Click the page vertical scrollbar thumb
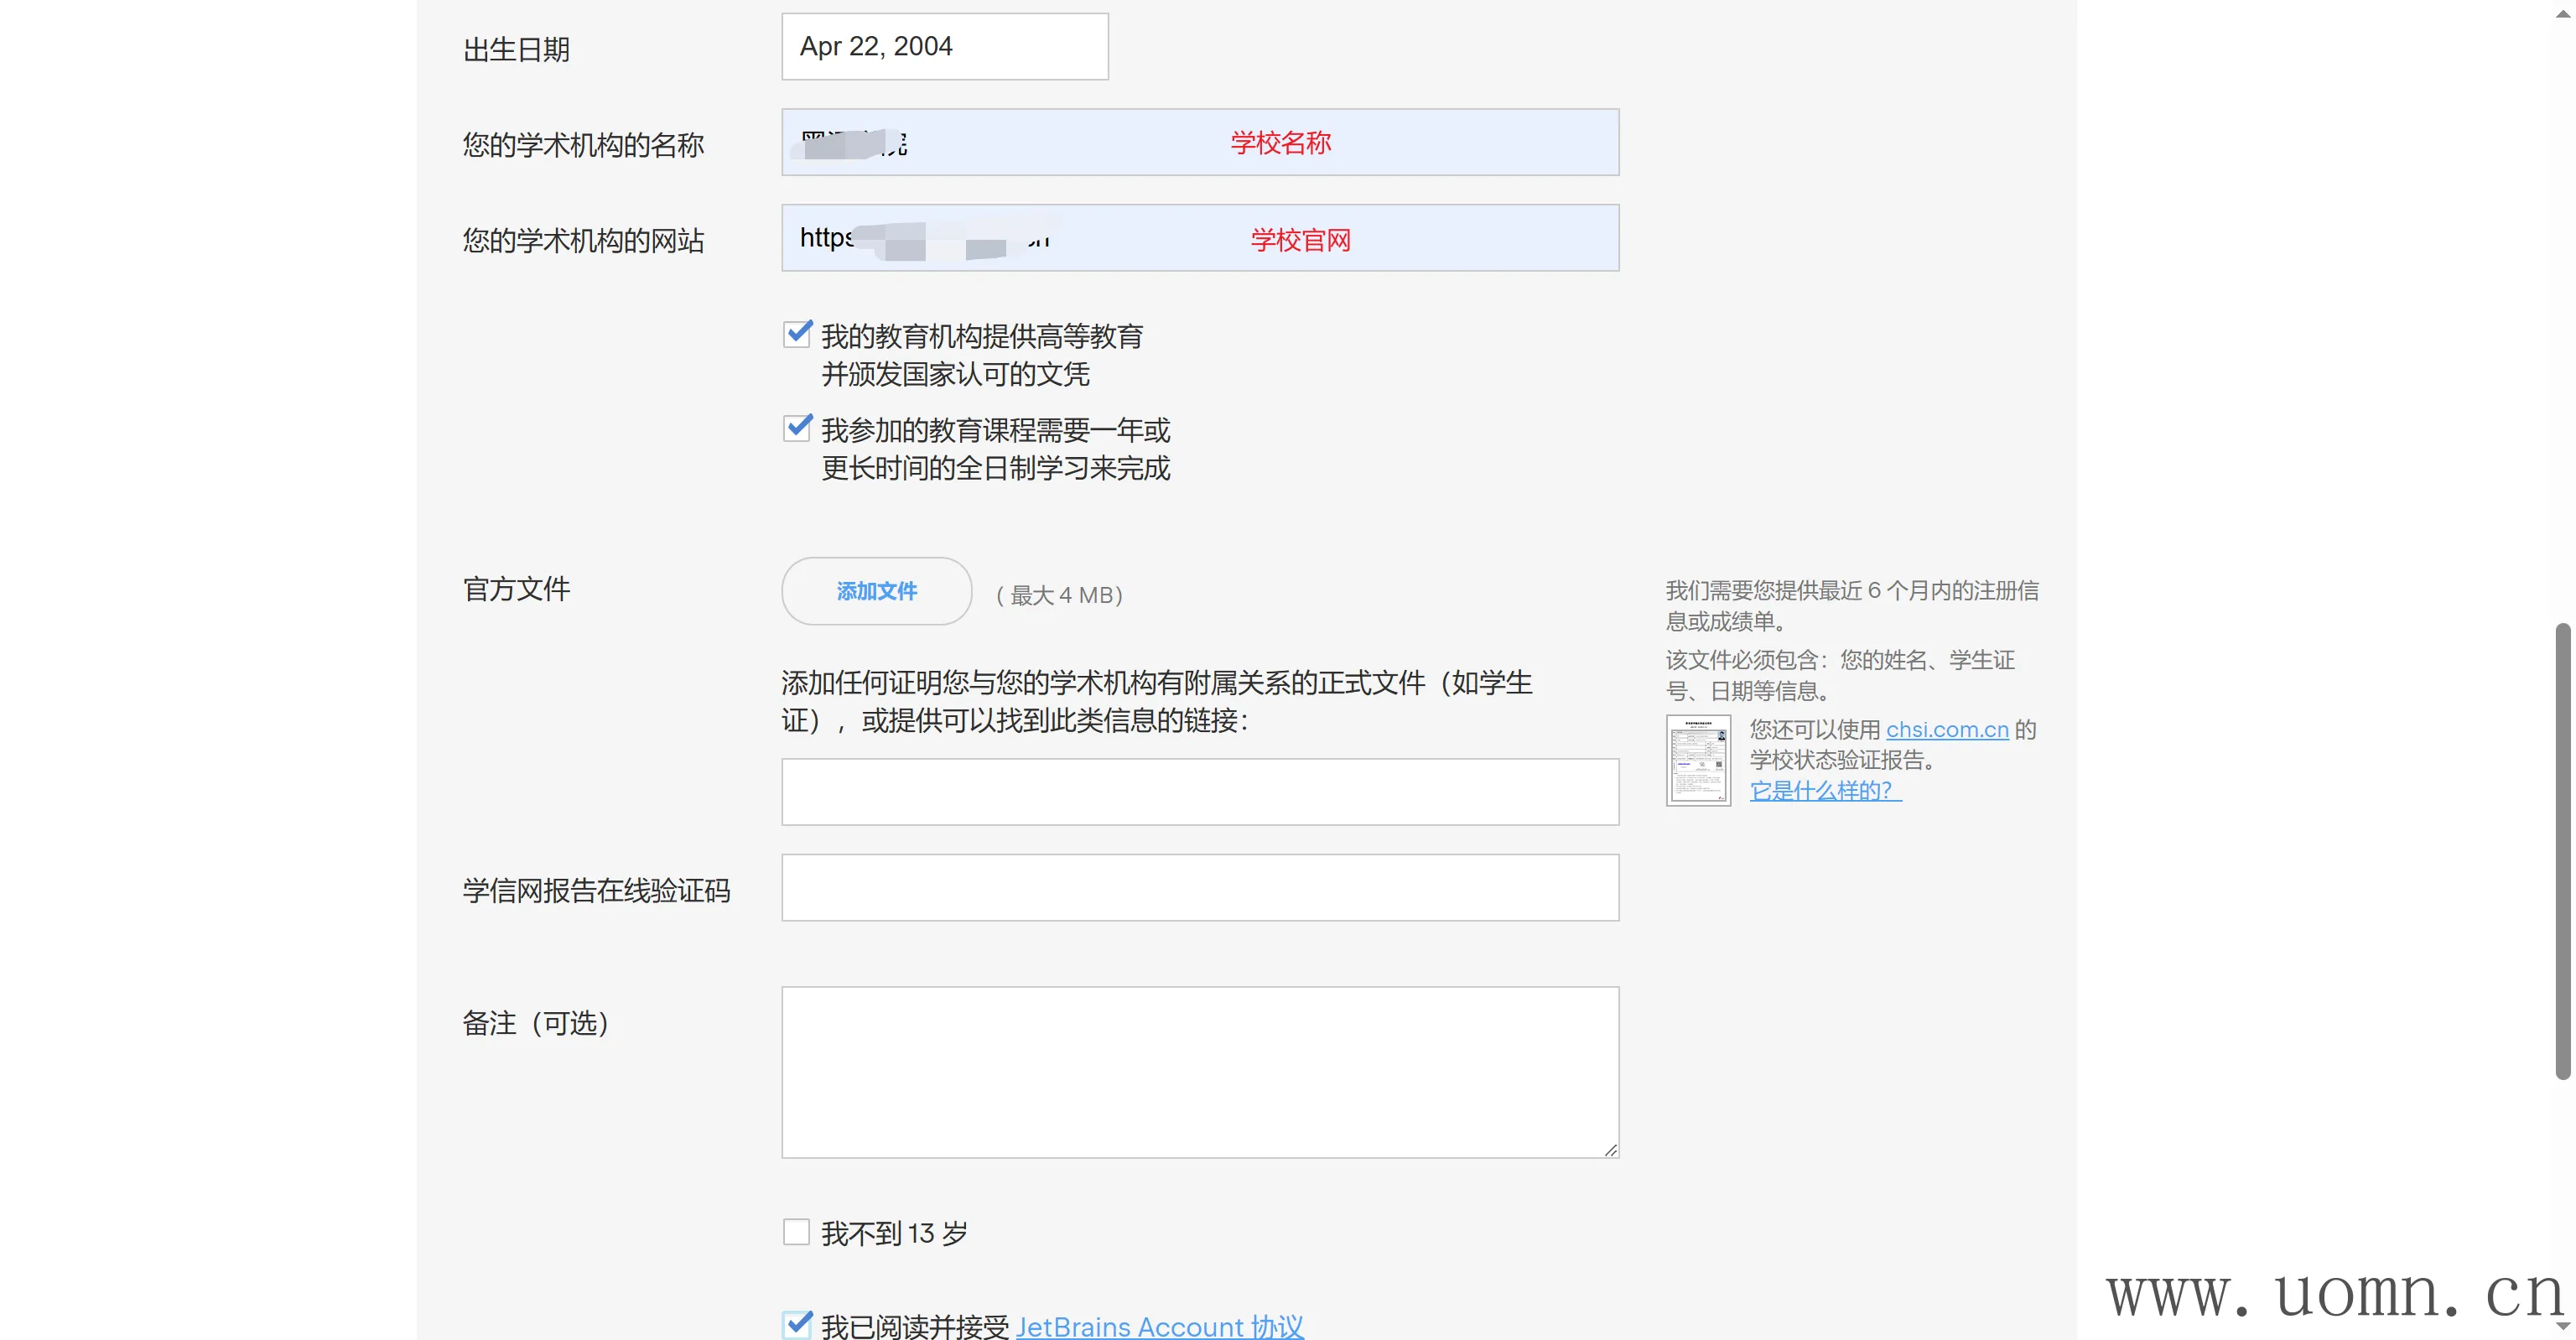Image resolution: width=2576 pixels, height=1340 pixels. (x=2562, y=850)
